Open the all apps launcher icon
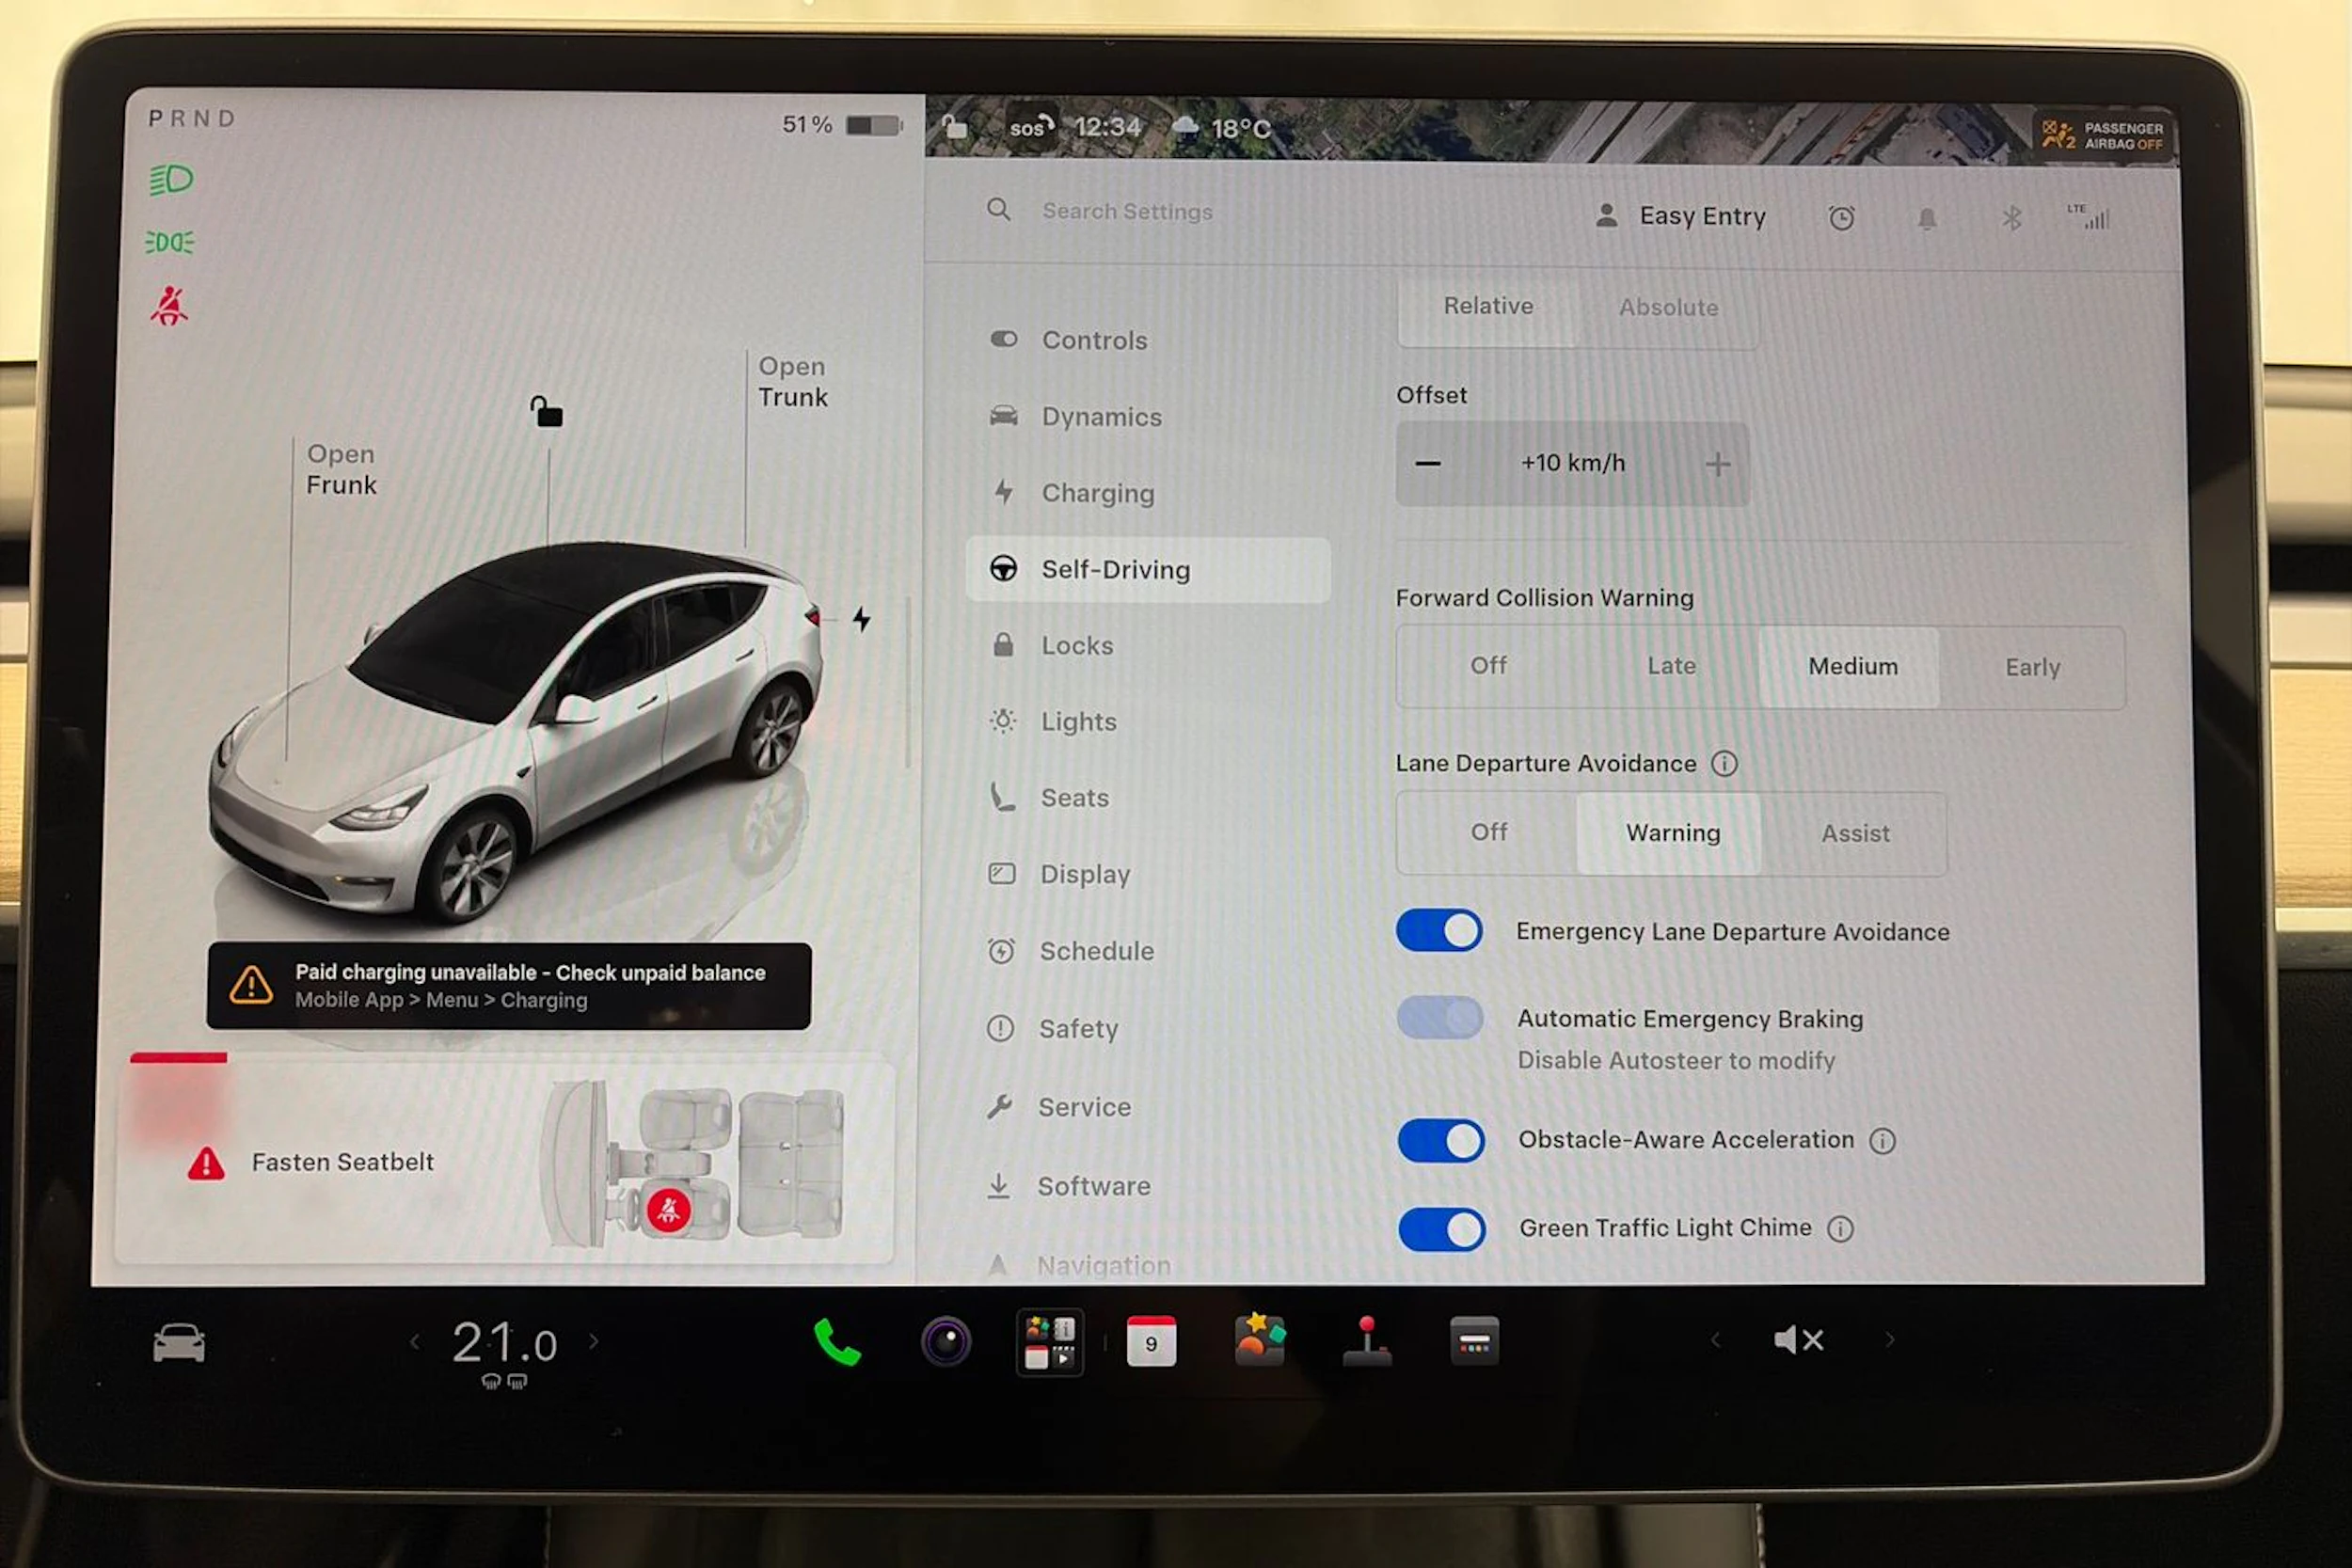This screenshot has height=1568, width=2352. coord(1050,1342)
